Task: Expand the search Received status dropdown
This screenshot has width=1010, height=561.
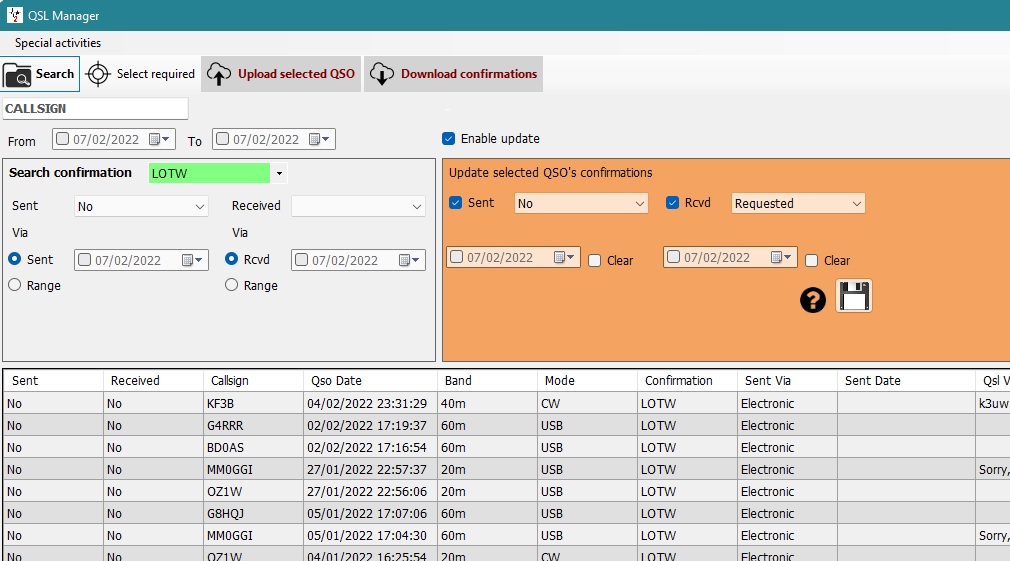Action: [x=417, y=207]
